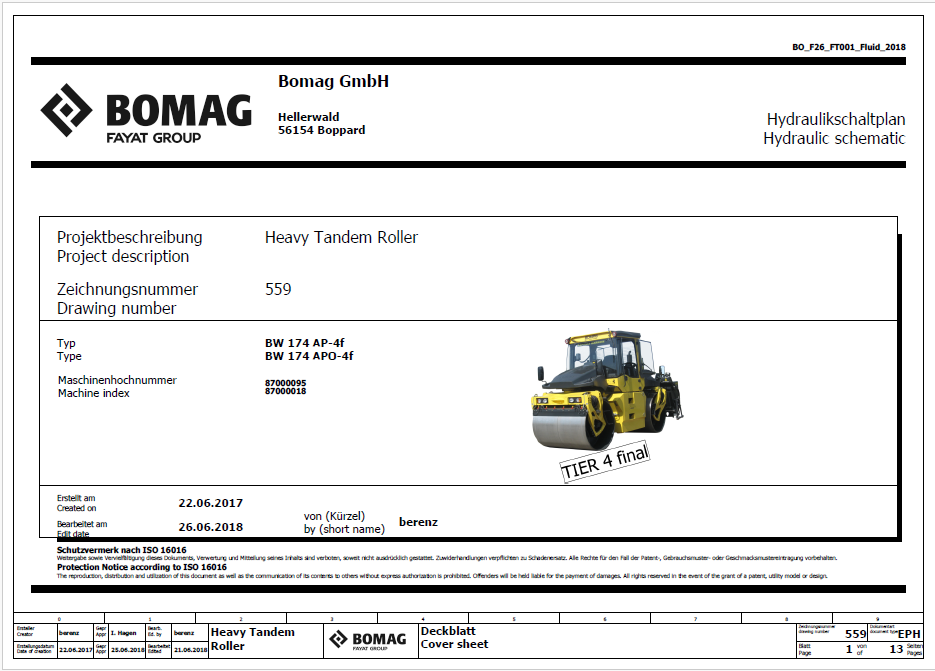Click column marker '4' on bottom ruler
This screenshot has height=671, width=935.
pyautogui.click(x=423, y=619)
